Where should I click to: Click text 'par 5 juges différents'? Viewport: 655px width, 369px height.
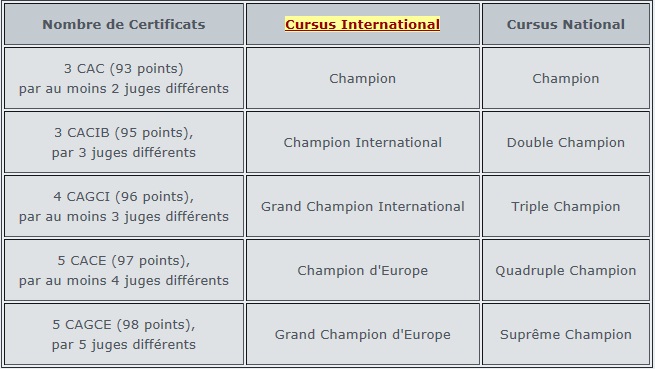124,344
